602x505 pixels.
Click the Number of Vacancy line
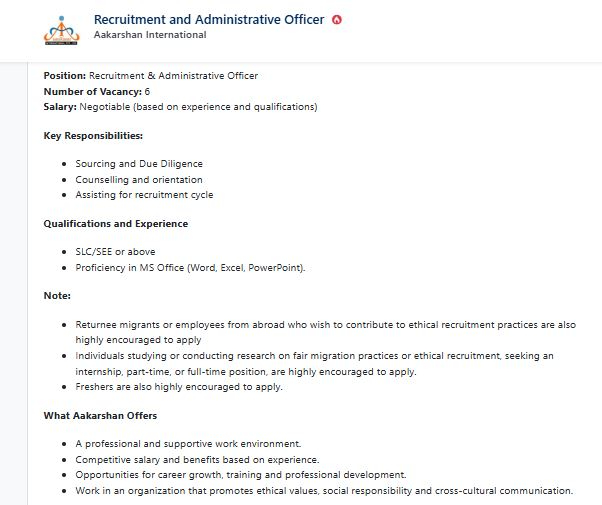97,91
